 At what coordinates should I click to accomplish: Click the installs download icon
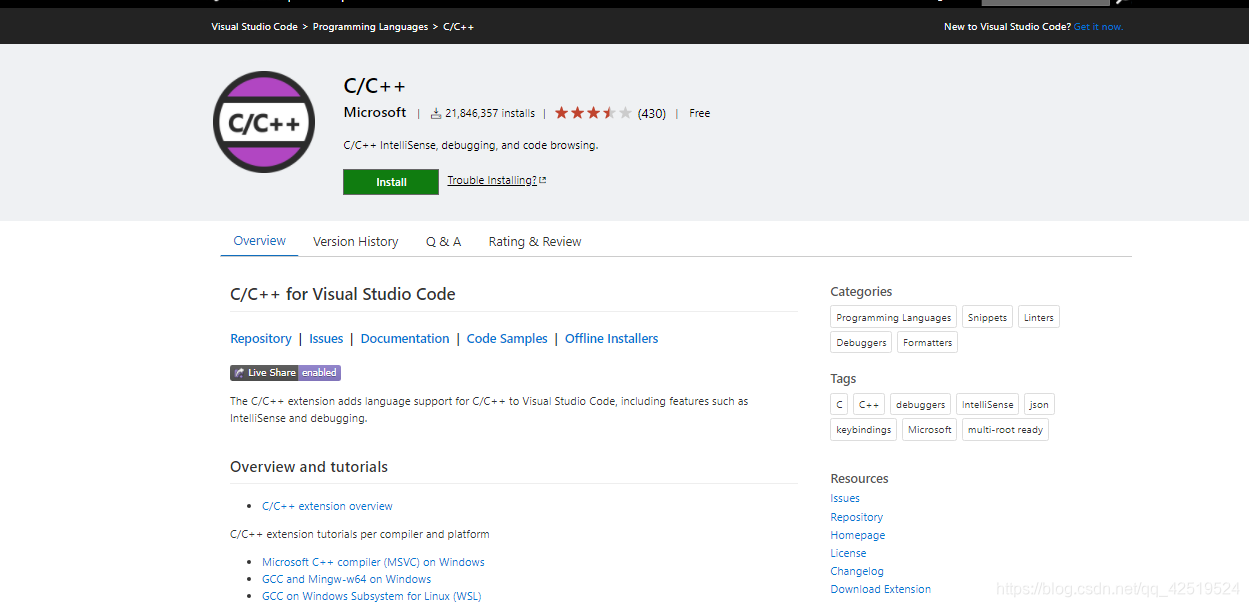[436, 113]
